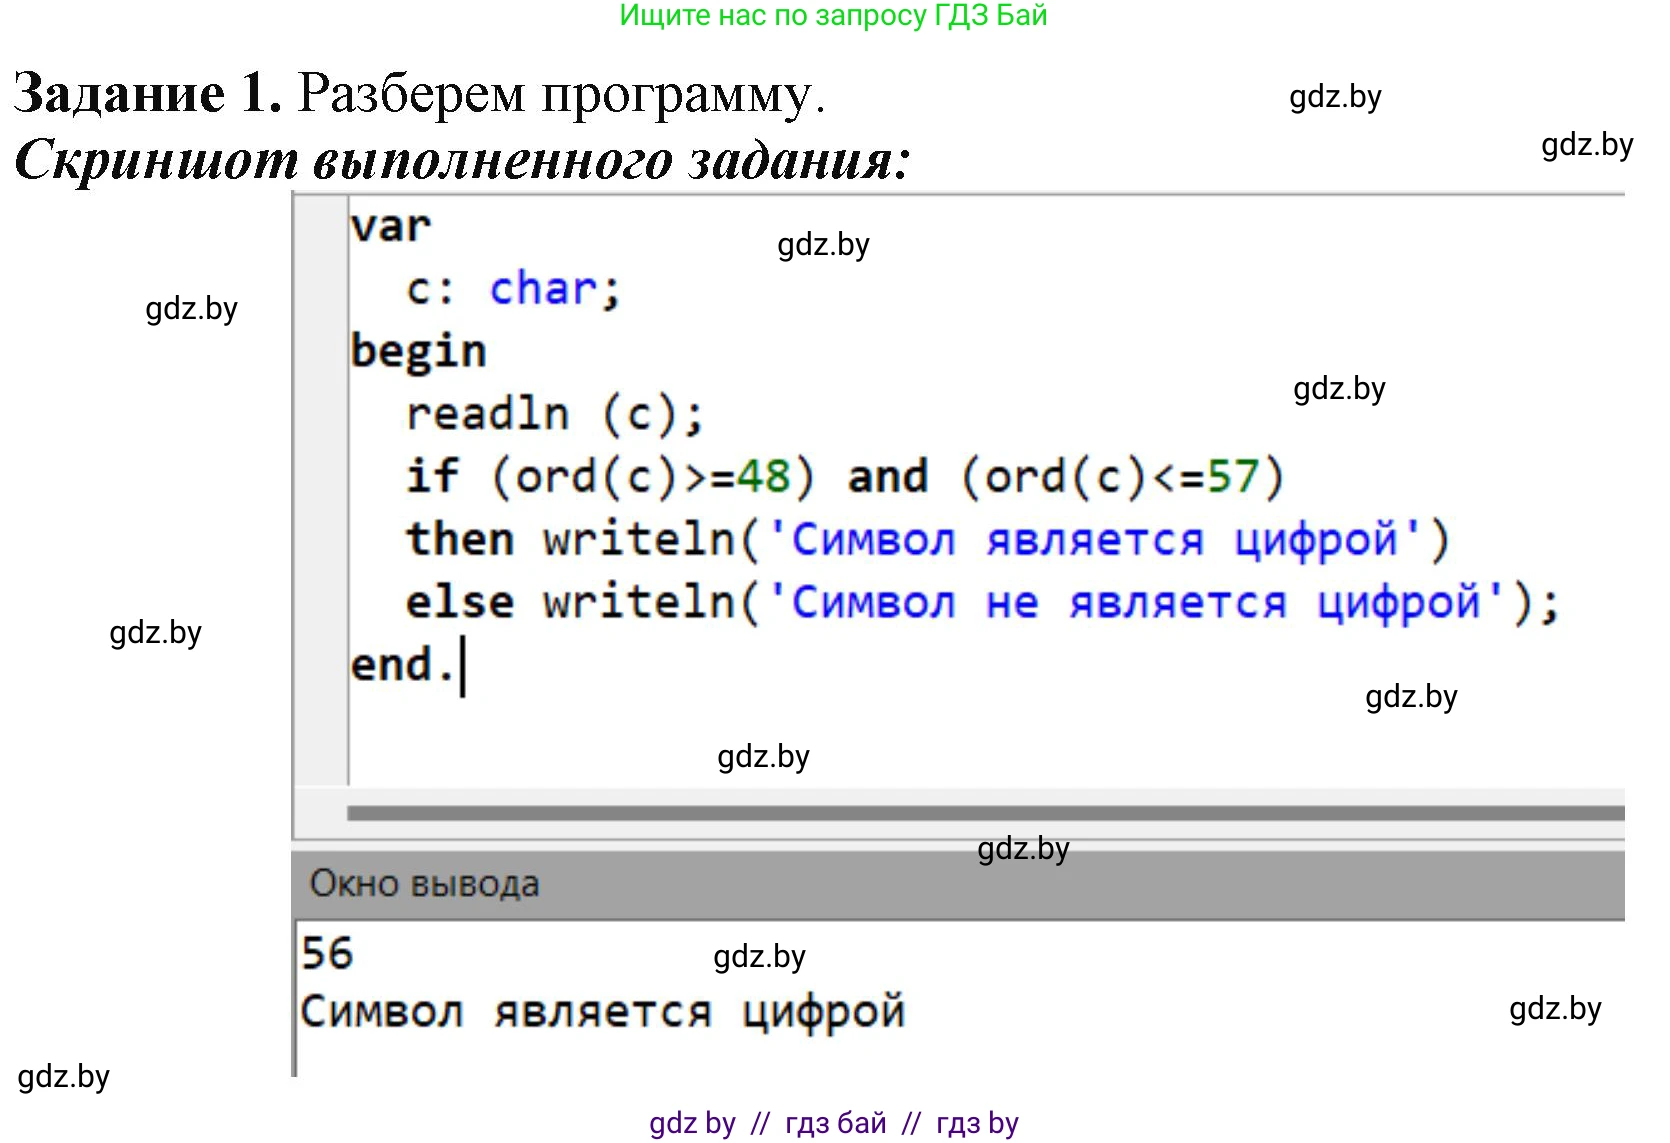The image size is (1670, 1143).
Task: Click the 'Символ не является цифрой' string literal
Action: (1135, 603)
